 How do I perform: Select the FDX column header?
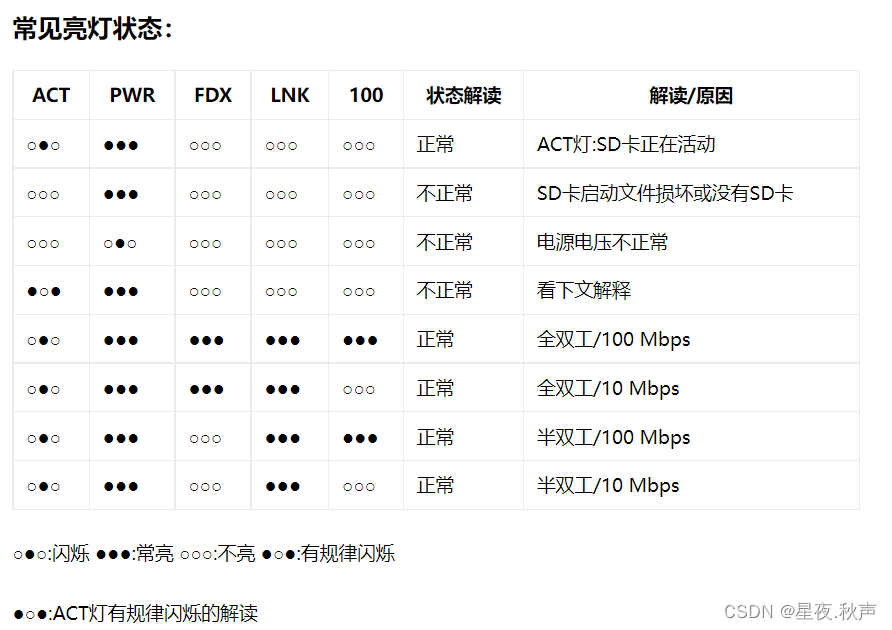coord(213,95)
